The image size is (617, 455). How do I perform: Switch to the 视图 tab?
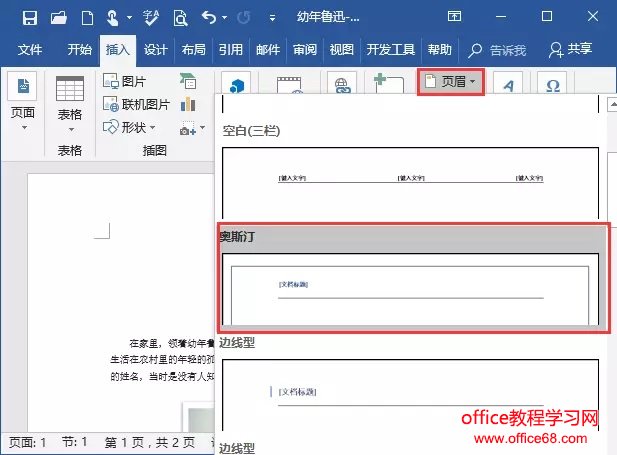coord(342,50)
